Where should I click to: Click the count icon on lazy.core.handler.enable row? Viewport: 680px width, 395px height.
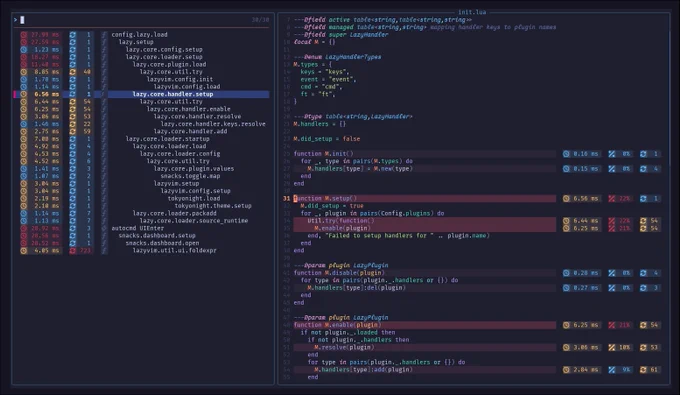point(72,109)
